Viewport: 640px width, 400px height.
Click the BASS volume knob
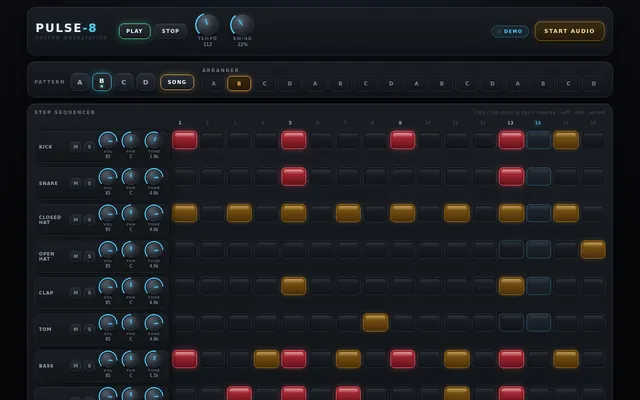[x=108, y=360]
